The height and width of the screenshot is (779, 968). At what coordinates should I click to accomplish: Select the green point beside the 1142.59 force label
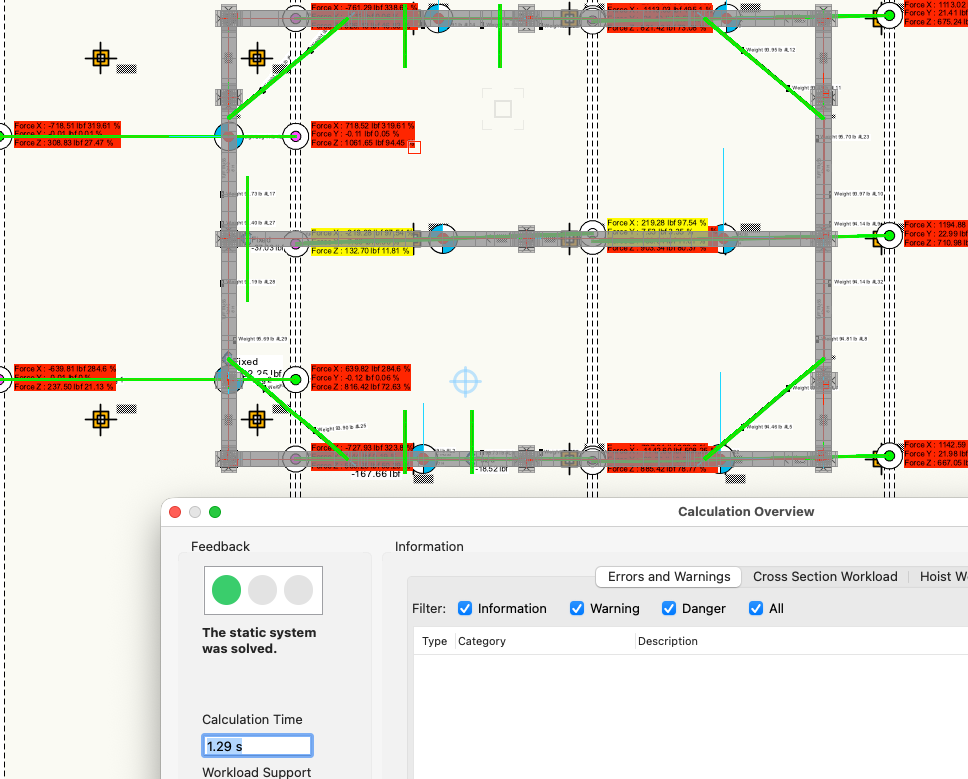[x=888, y=456]
